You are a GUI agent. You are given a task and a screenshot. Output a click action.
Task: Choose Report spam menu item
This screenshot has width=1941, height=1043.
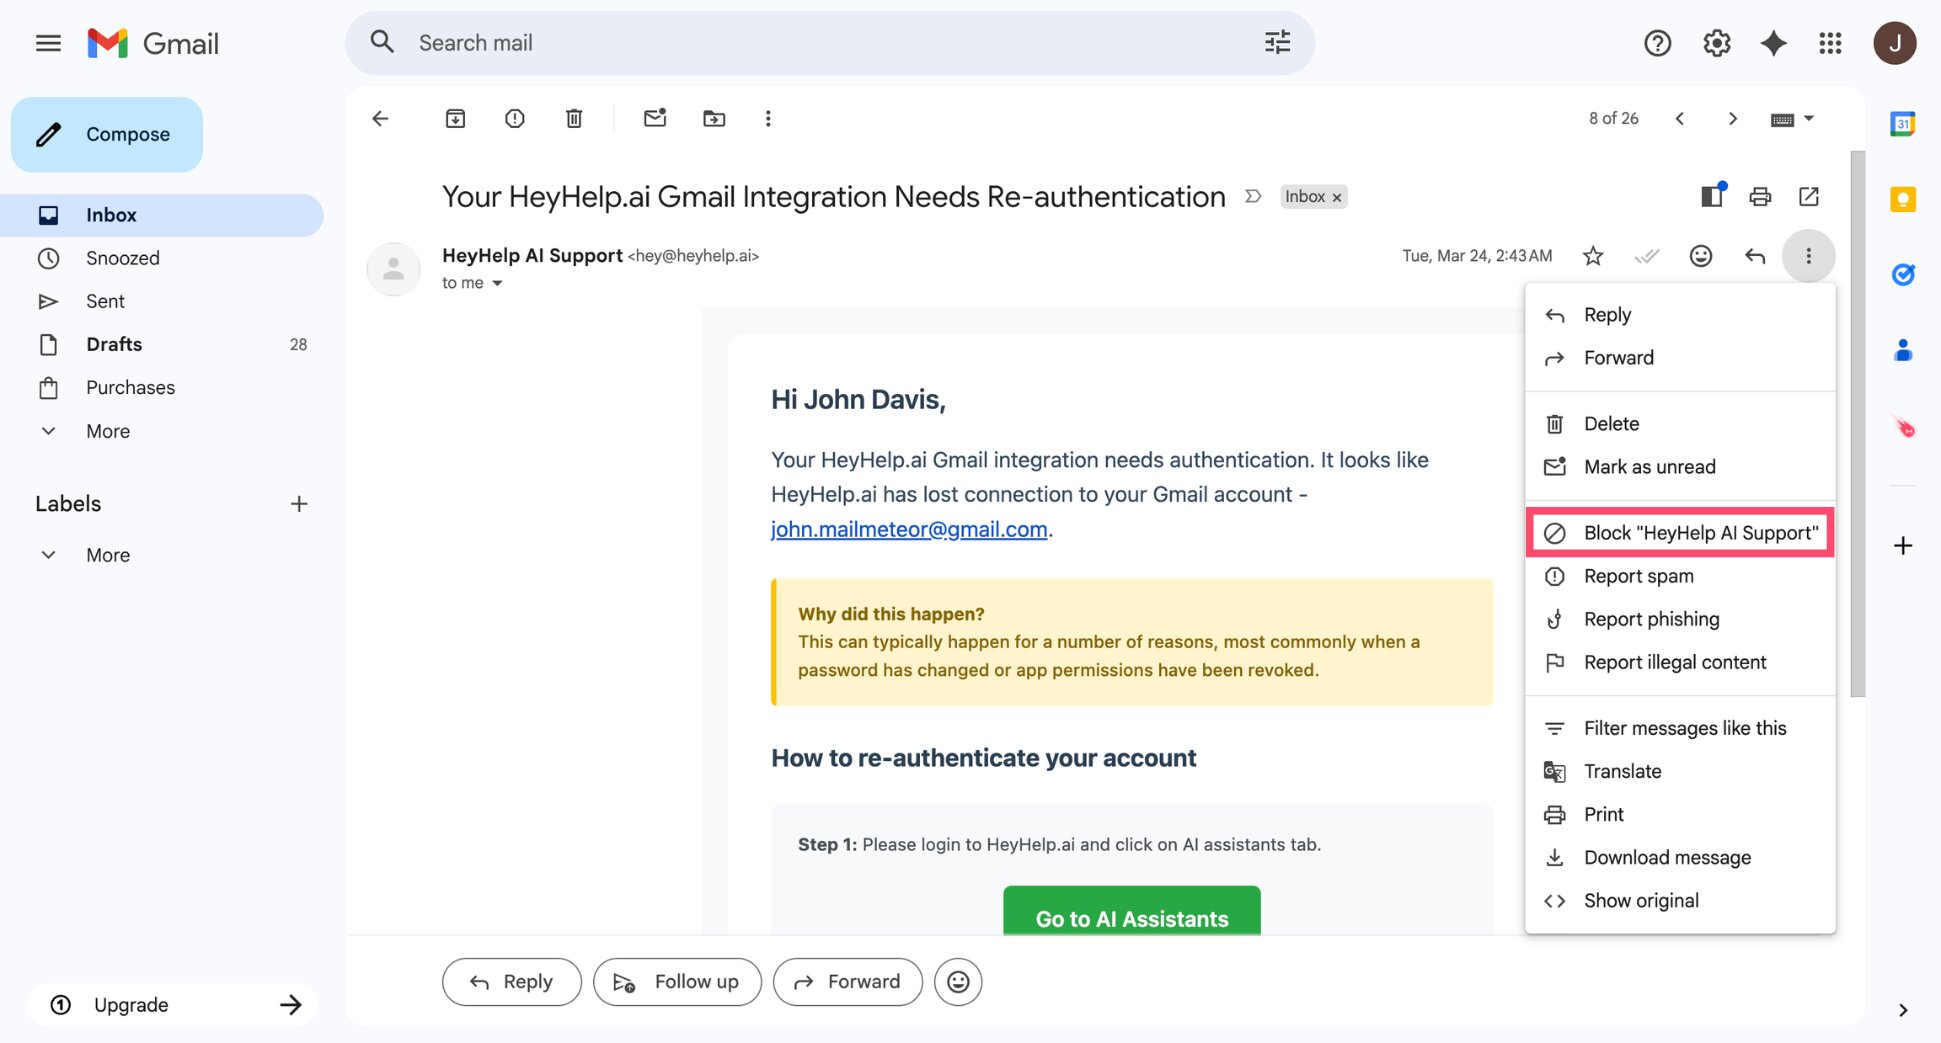click(x=1680, y=576)
